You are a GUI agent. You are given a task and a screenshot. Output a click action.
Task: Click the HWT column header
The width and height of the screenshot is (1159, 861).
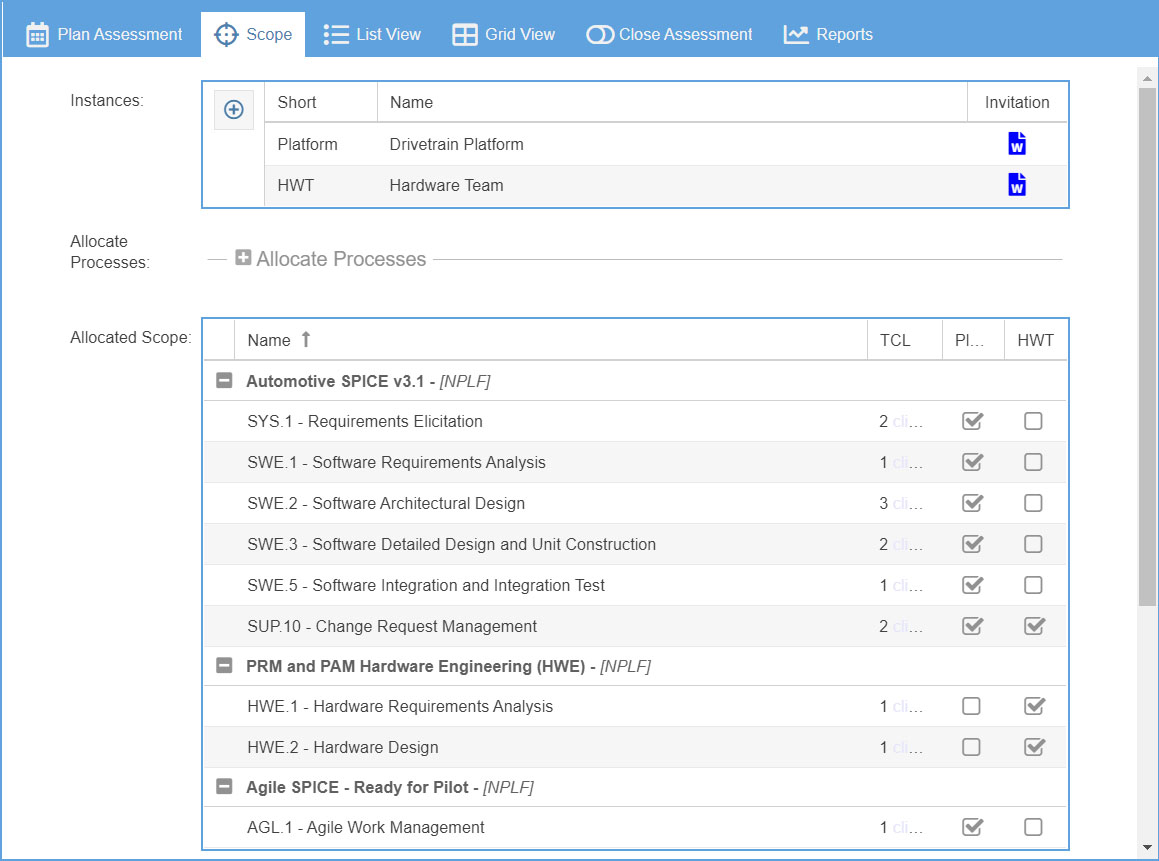point(1036,340)
